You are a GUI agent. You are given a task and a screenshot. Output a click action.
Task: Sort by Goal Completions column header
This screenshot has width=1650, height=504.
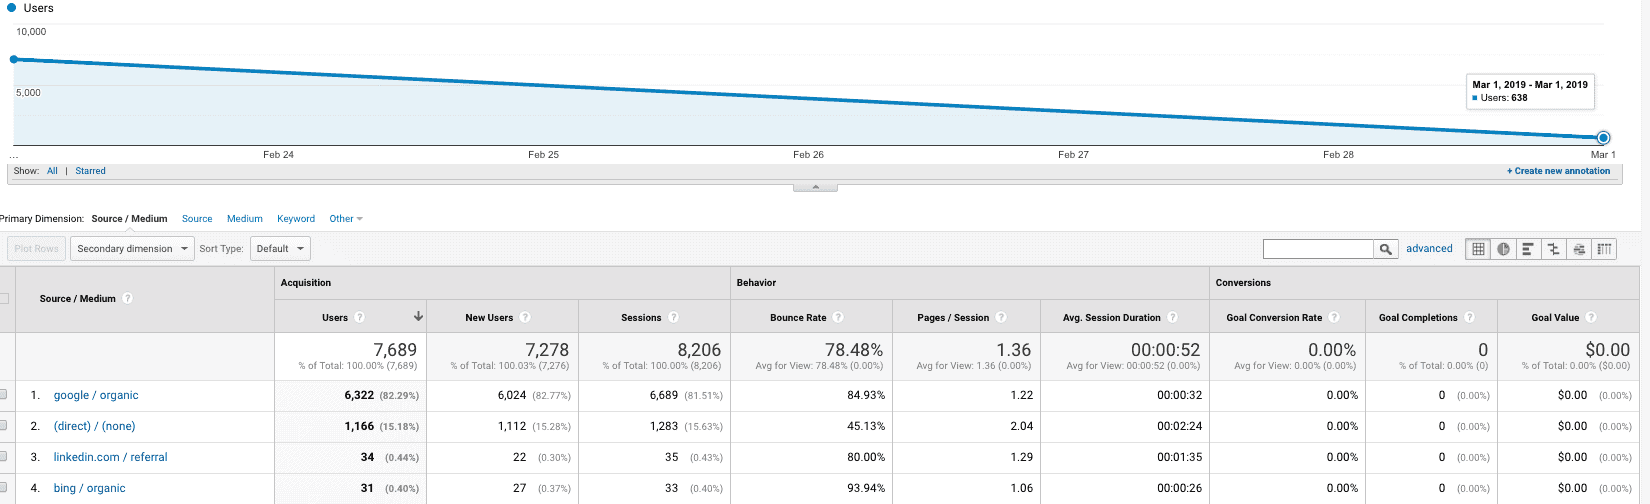tap(1418, 317)
